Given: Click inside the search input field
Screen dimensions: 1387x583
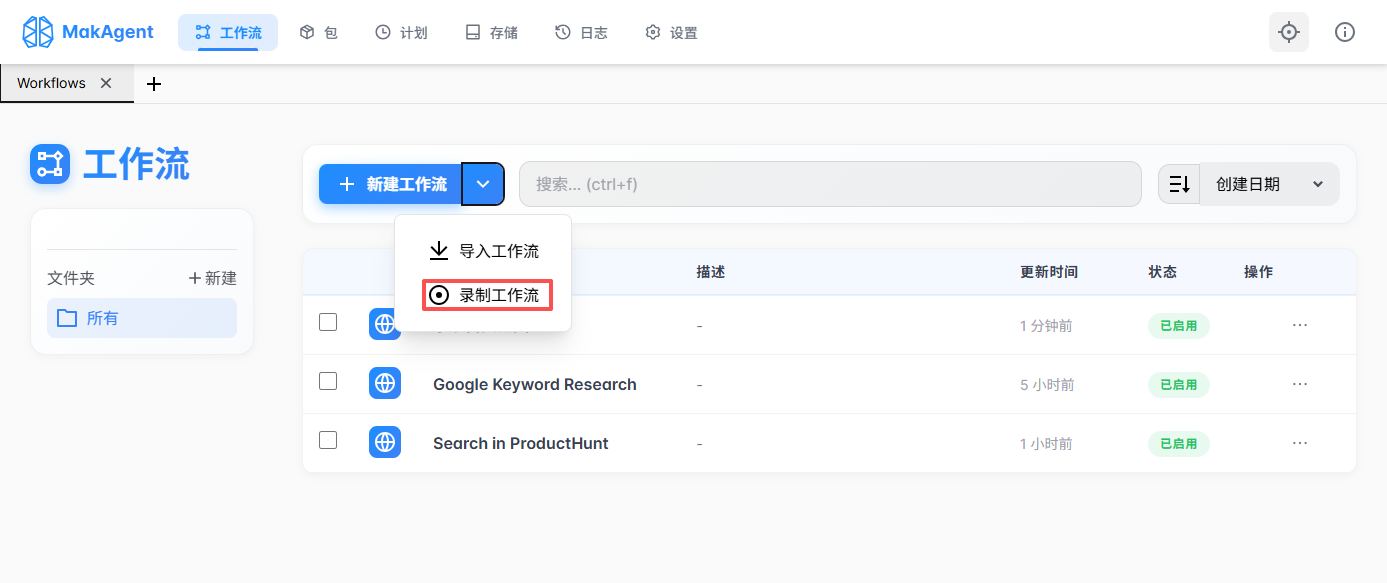Looking at the screenshot, I should click(830, 183).
